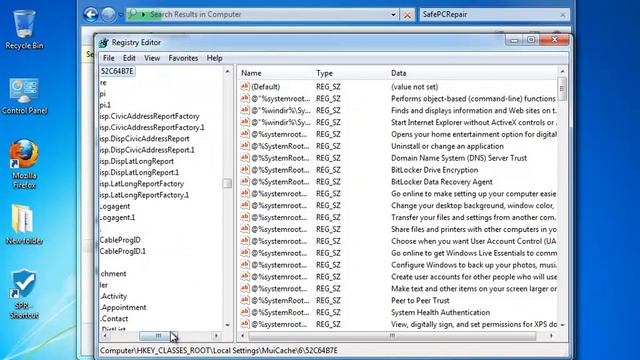Click the icon of the View, digitally sign XPS value

(x=244, y=323)
